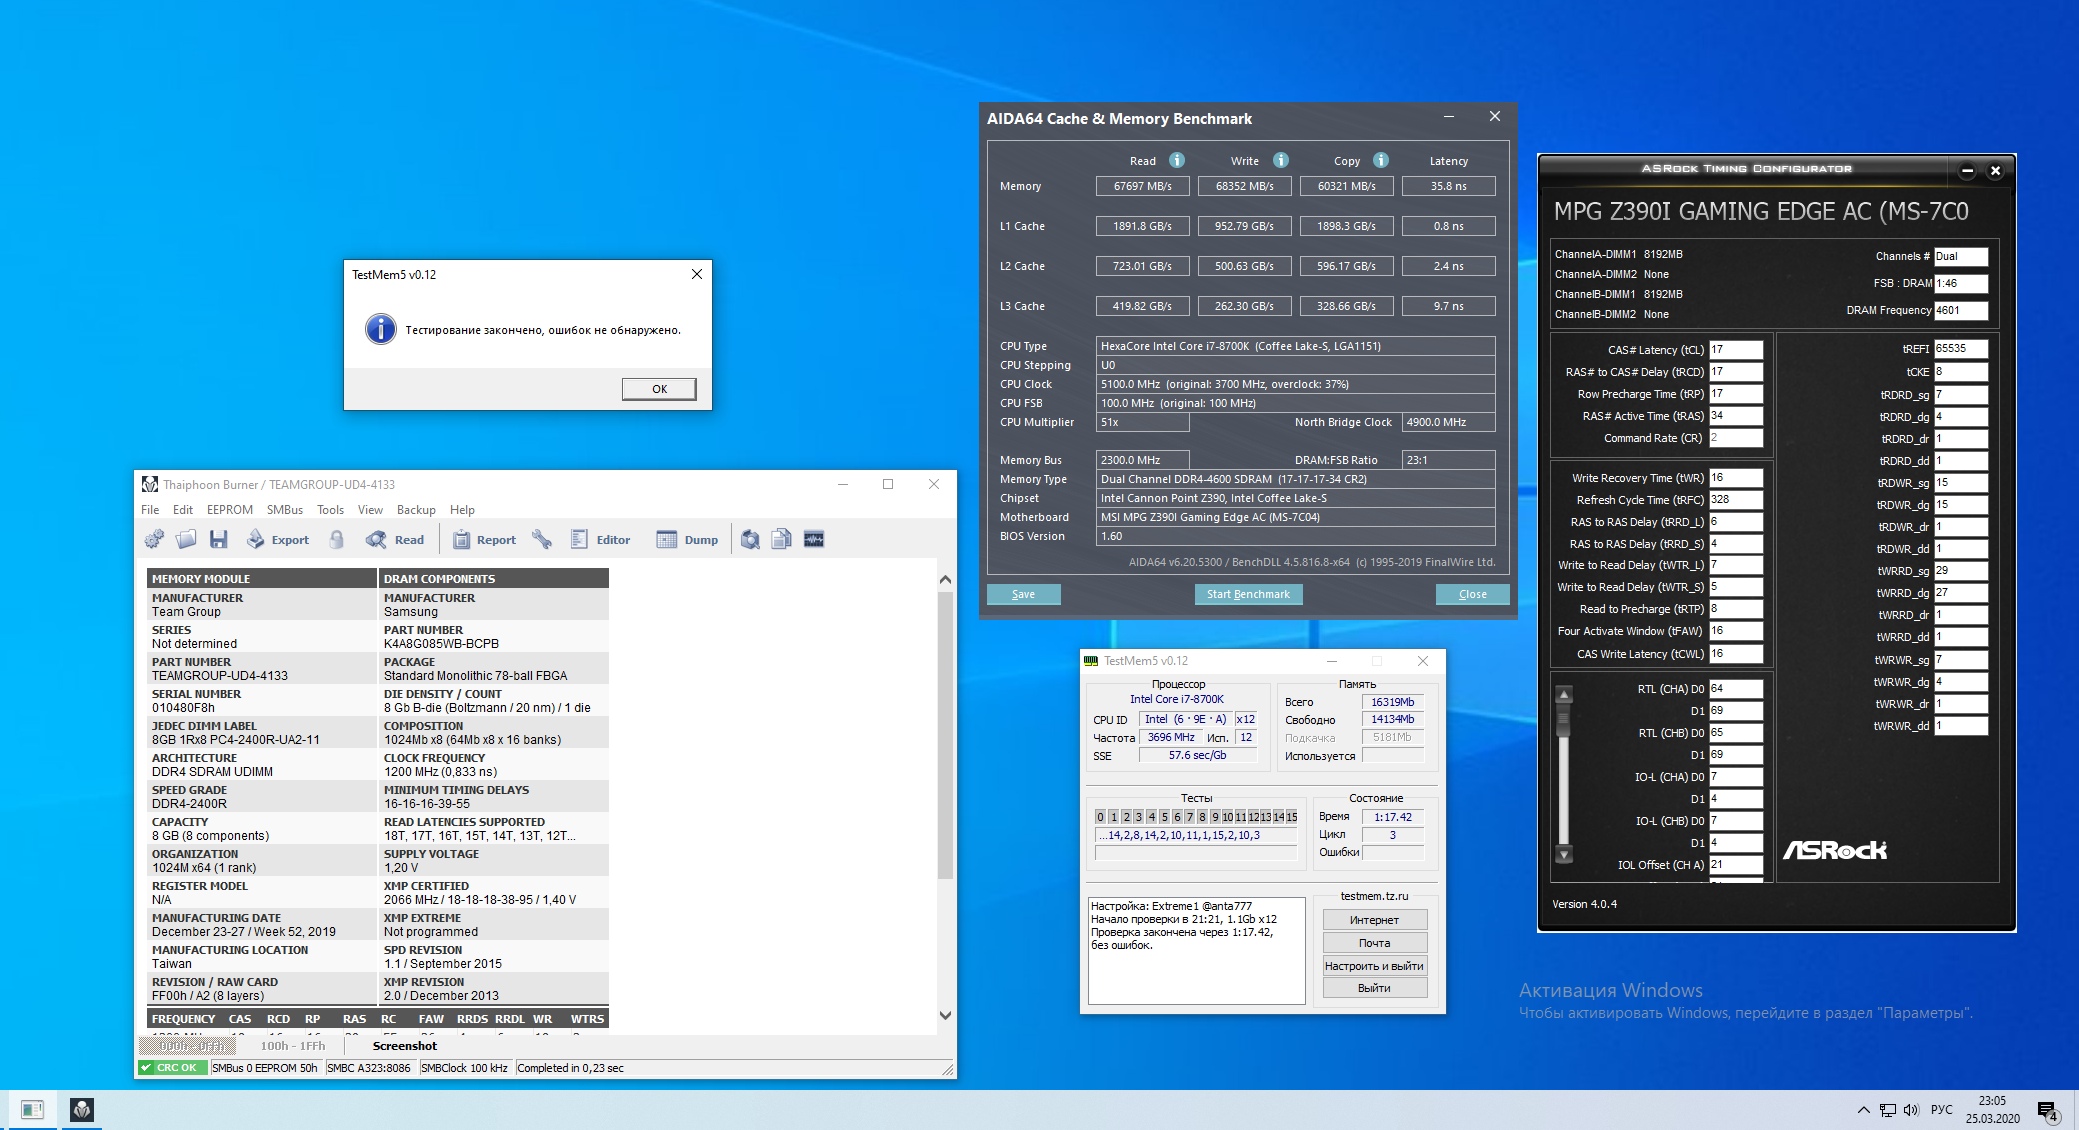The image size is (2079, 1130).
Task: Click the scroll up arrow in ASRock Timing Configurator
Action: 1564,694
